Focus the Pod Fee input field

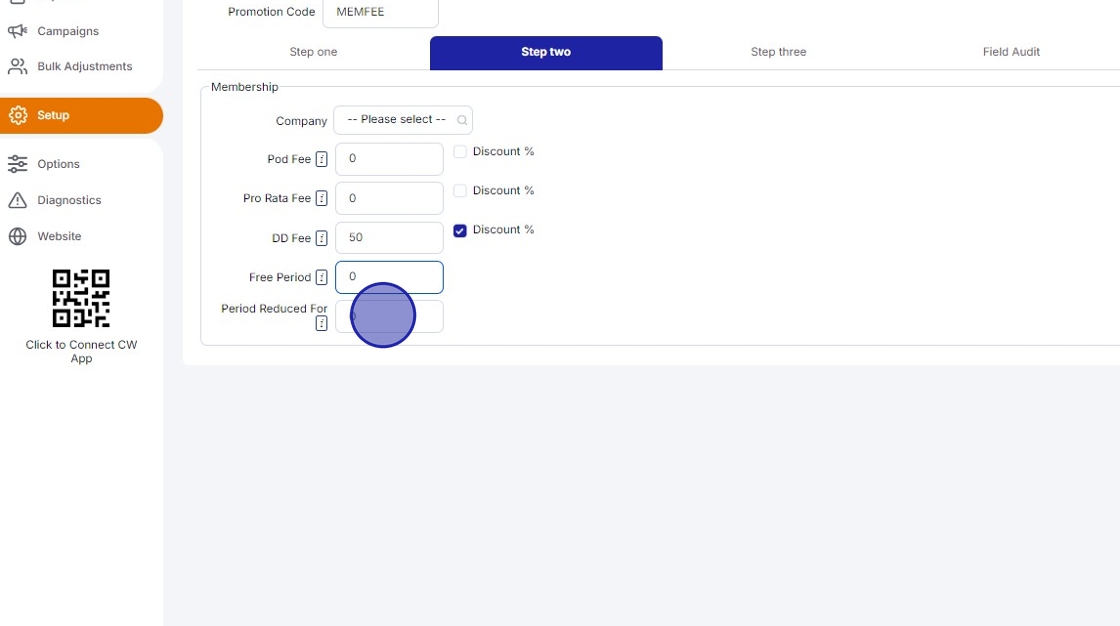pos(389,159)
